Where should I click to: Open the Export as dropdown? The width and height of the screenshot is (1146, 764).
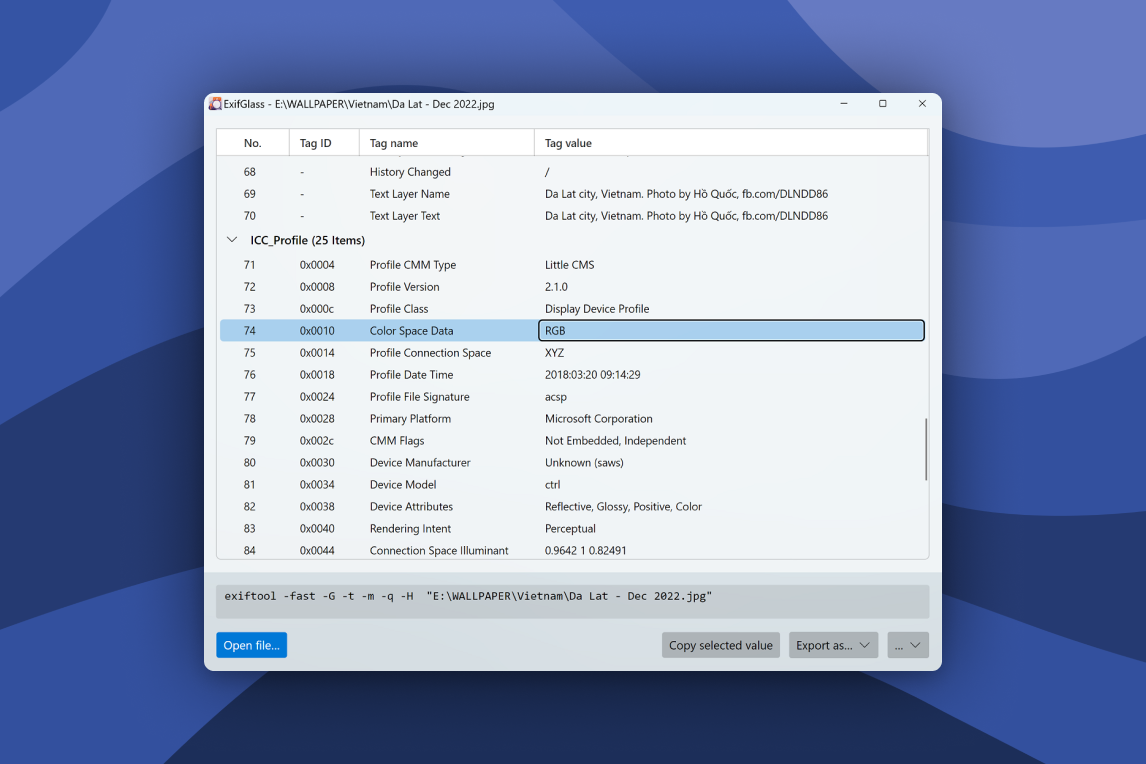tap(833, 645)
